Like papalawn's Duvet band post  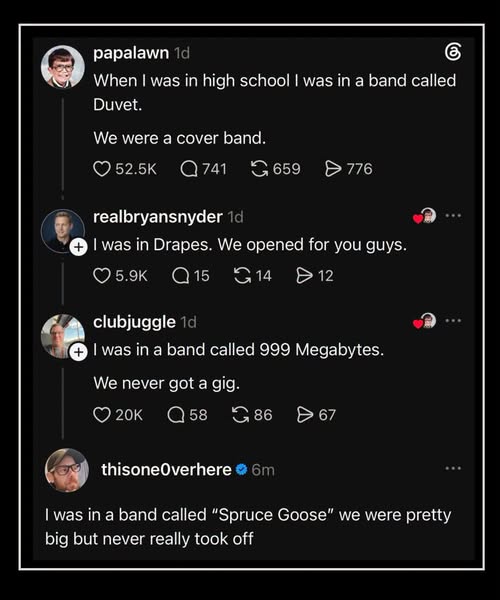102,169
